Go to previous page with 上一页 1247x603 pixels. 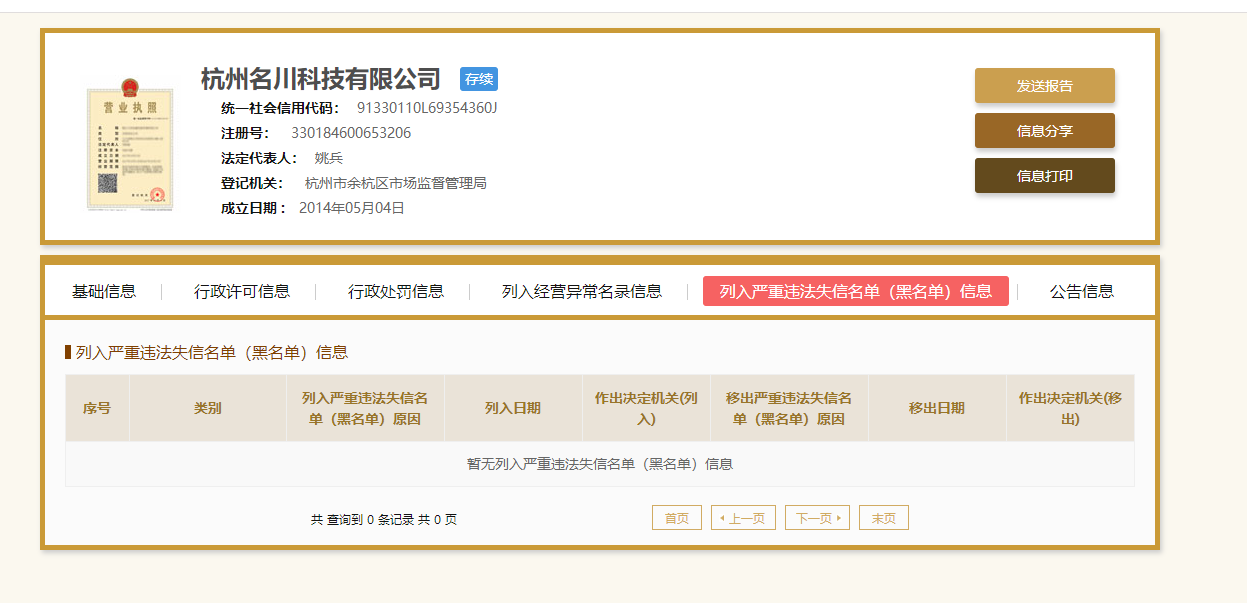click(x=743, y=518)
